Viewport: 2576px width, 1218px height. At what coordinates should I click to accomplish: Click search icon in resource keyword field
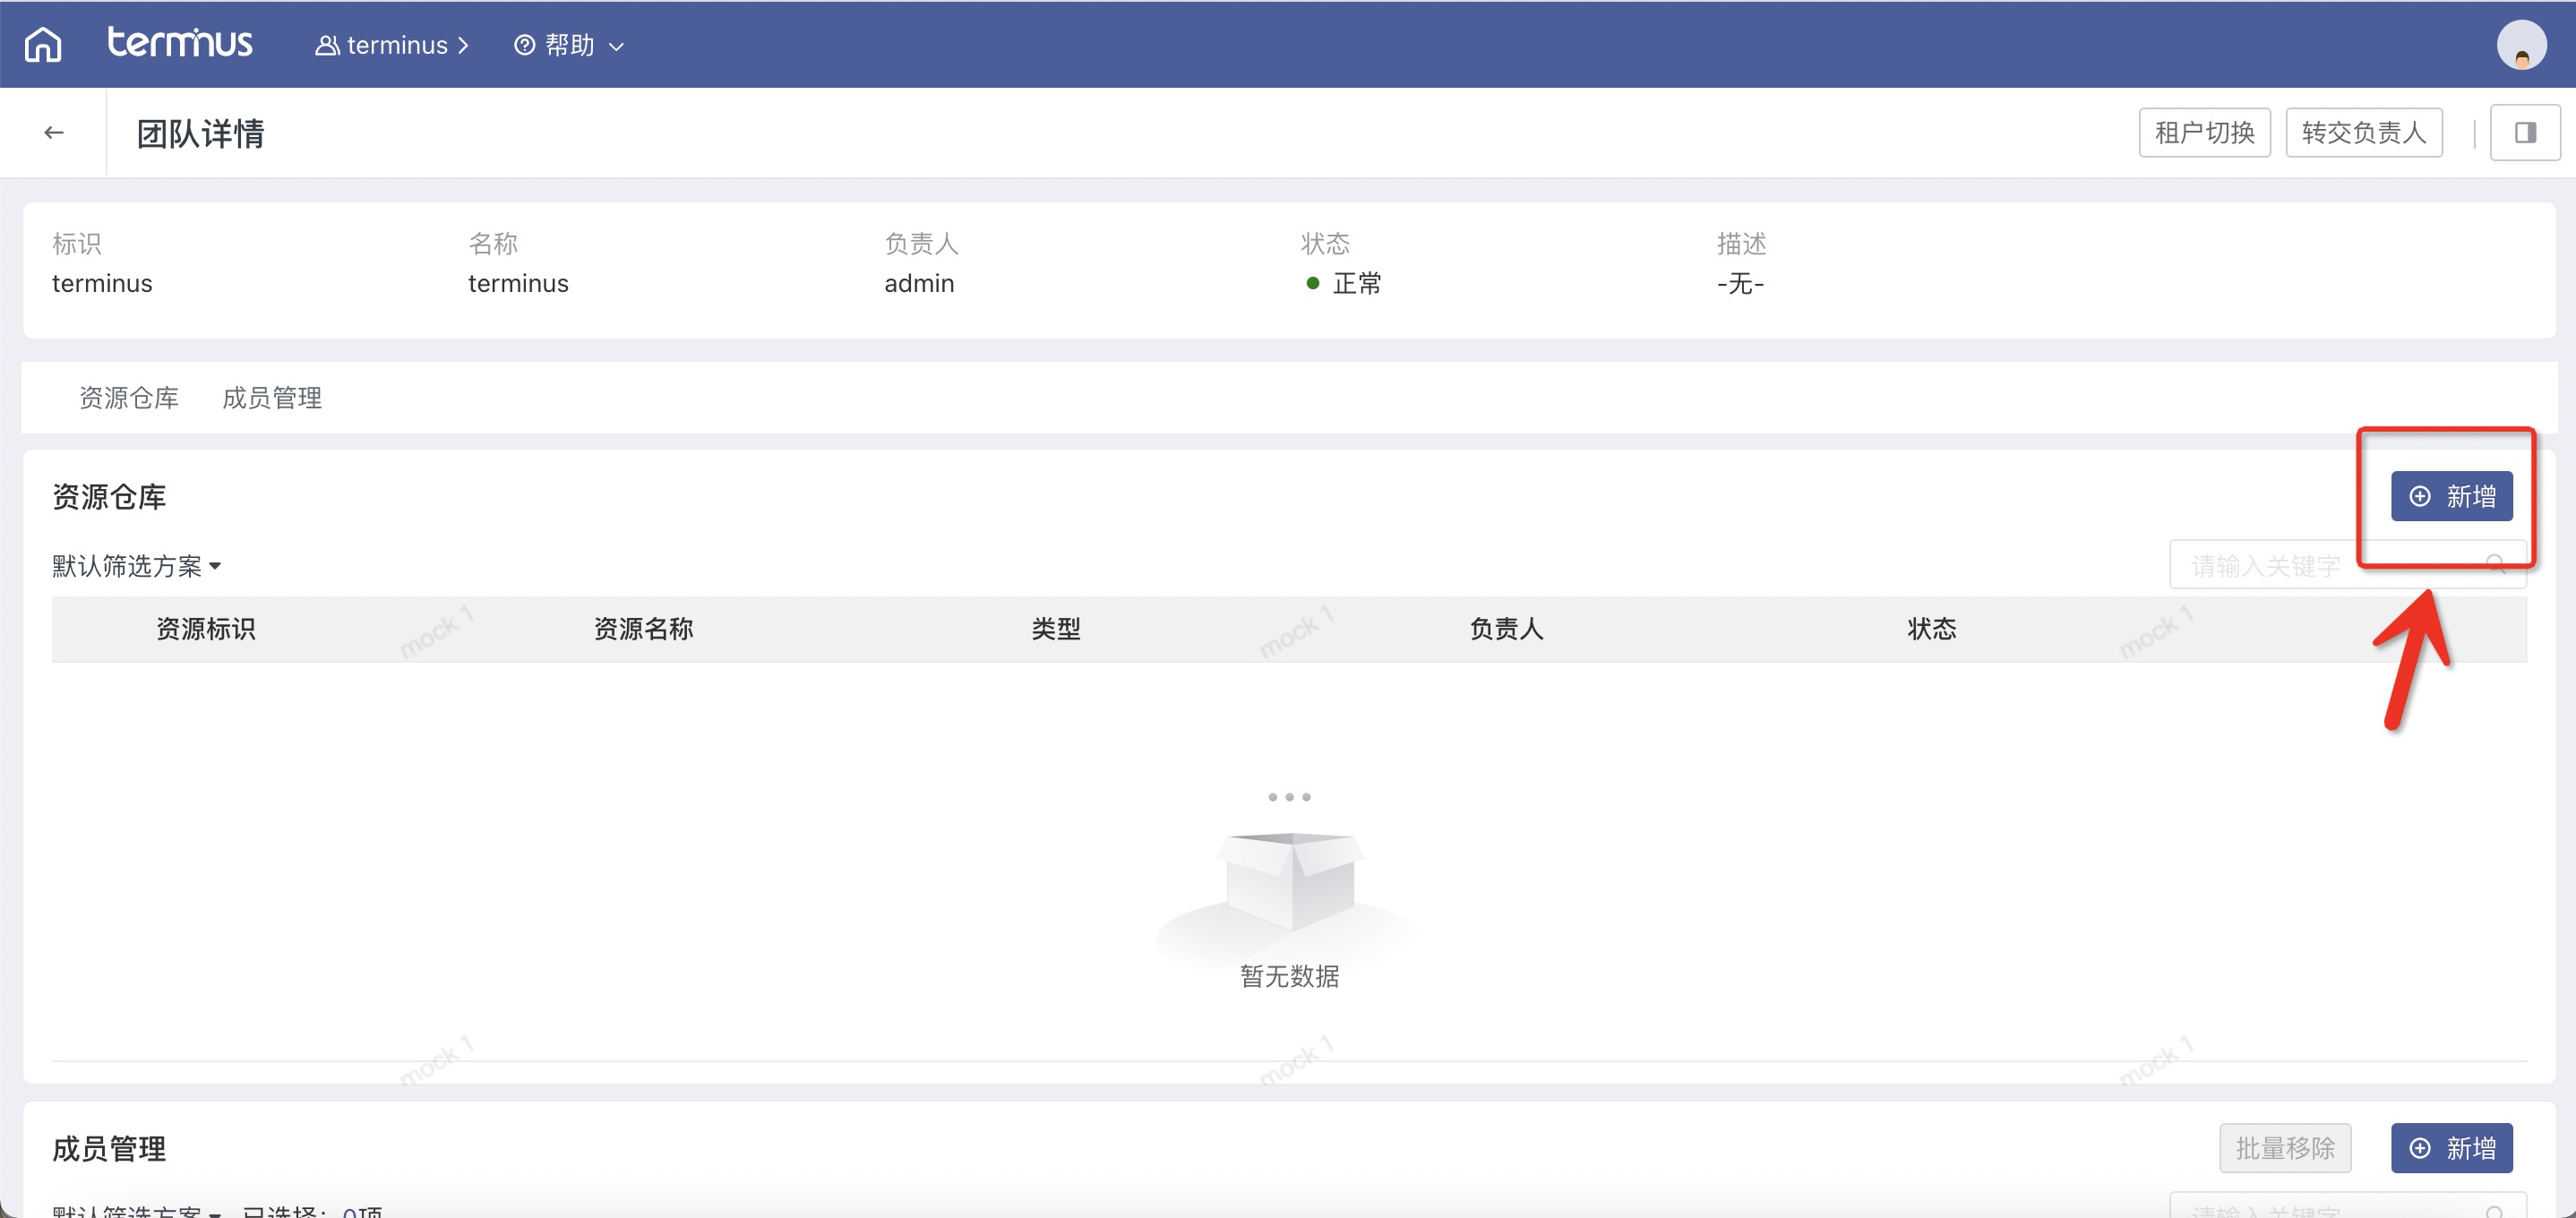[2495, 565]
